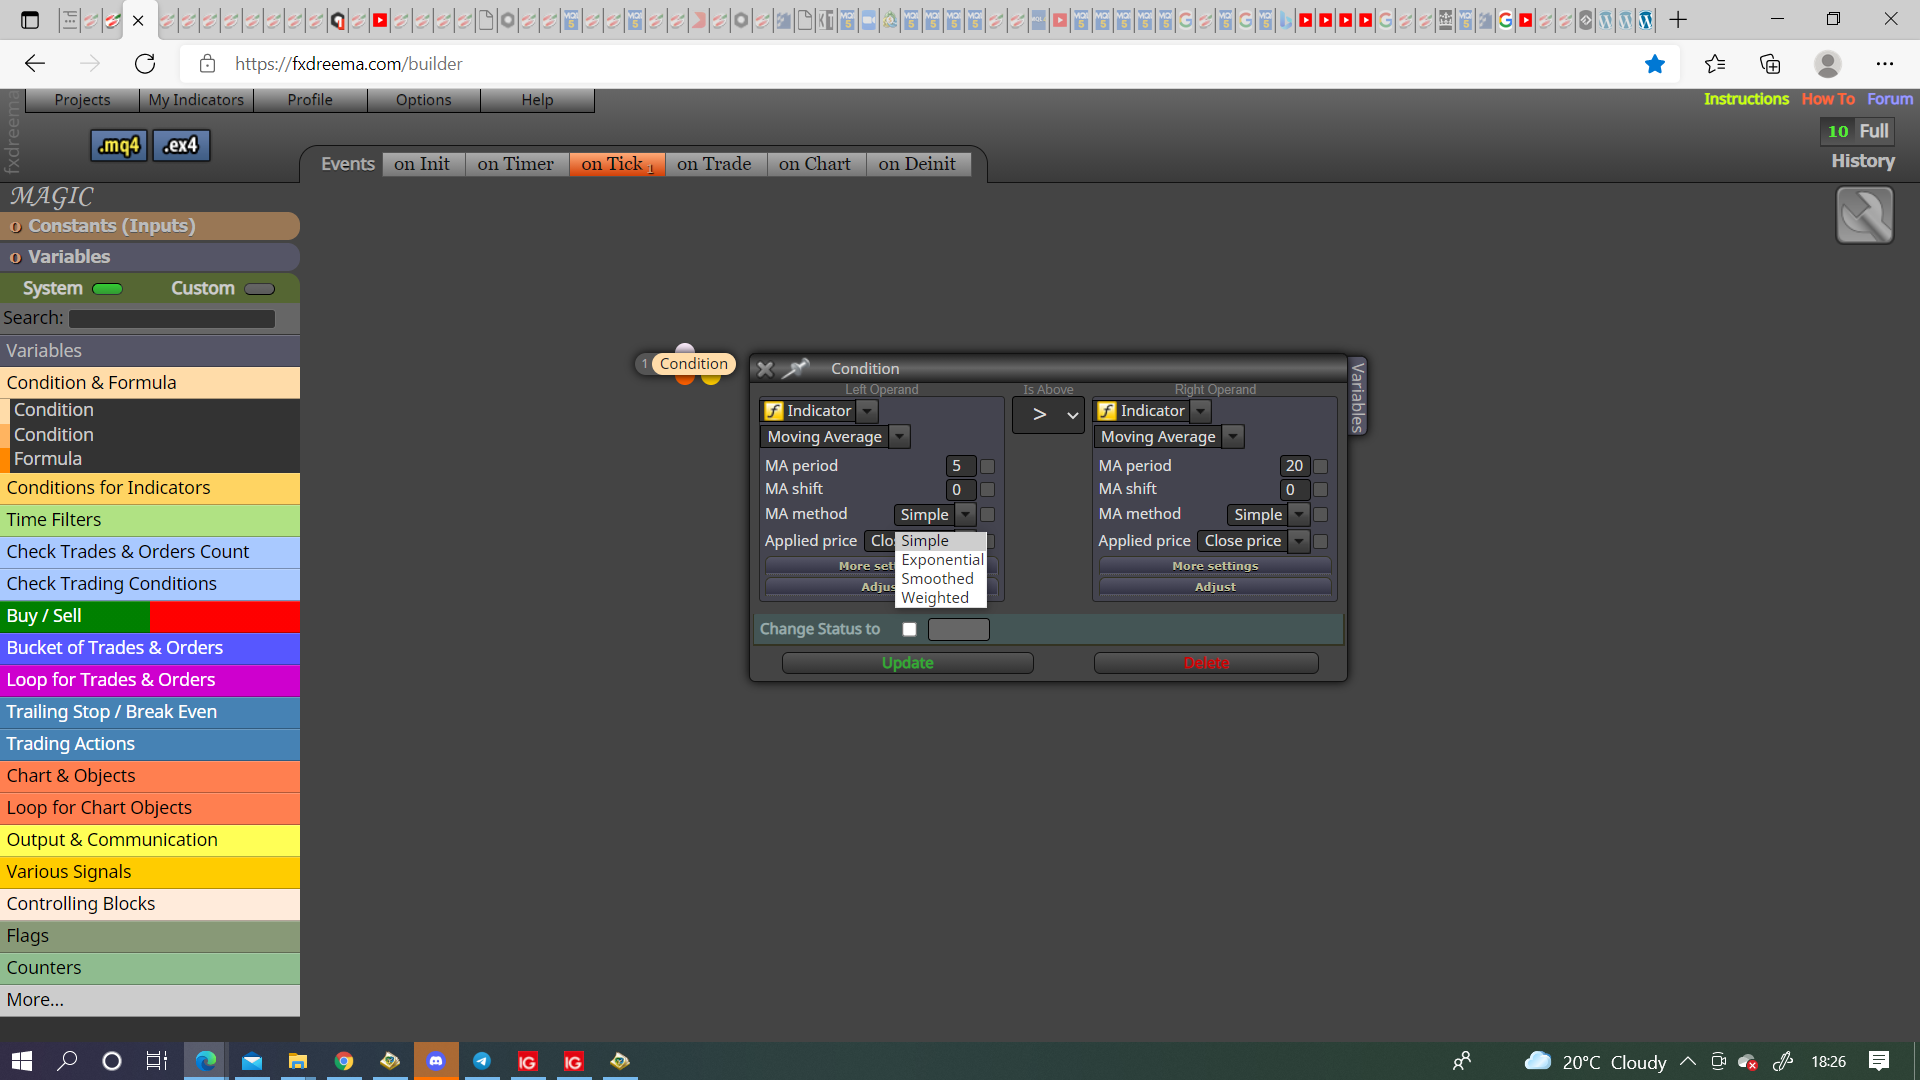Open the Options menu

pos(424,100)
